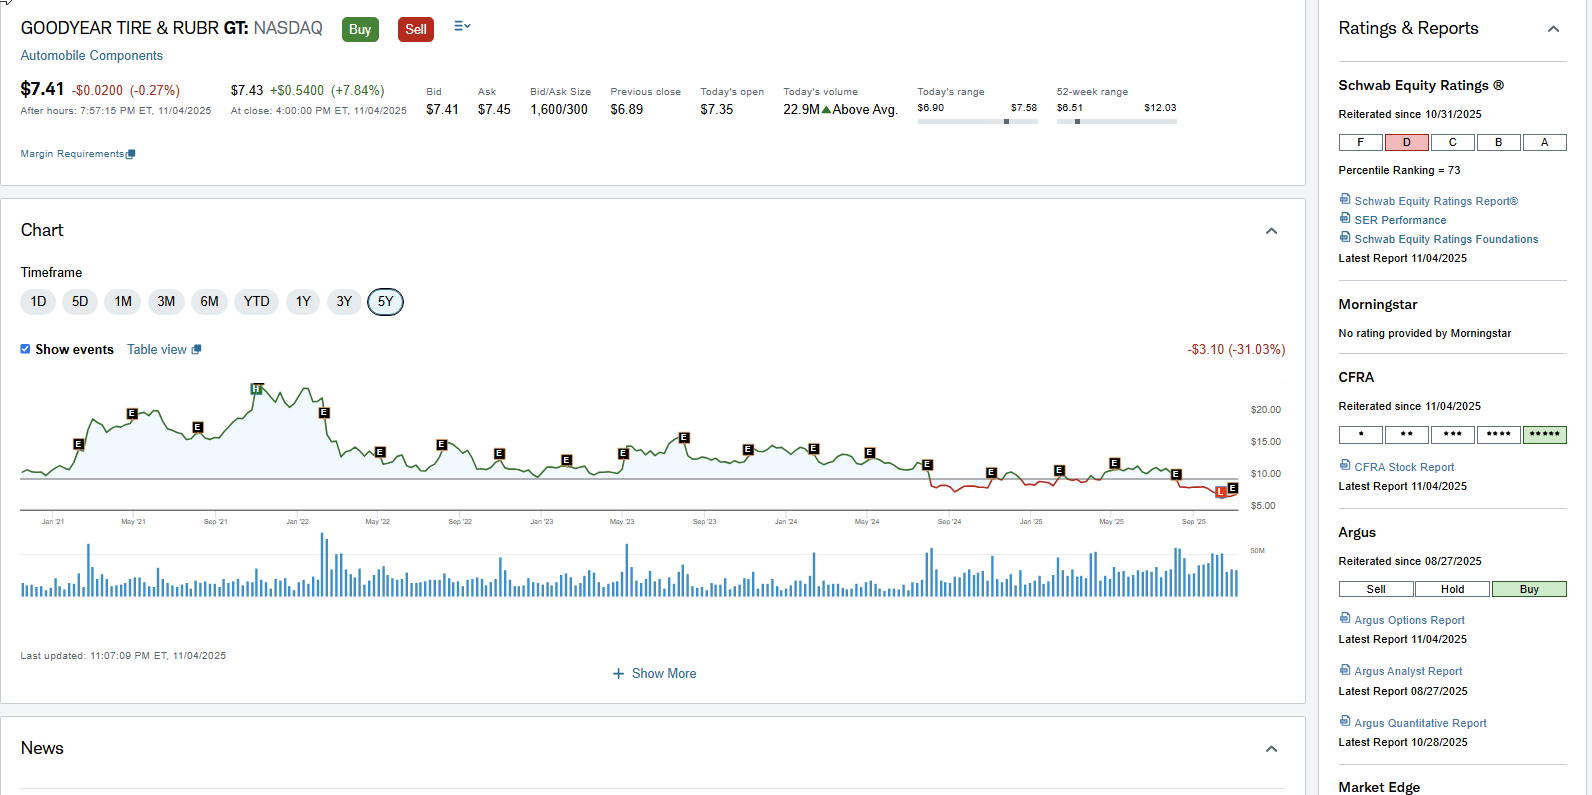Click the Today's range bar
This screenshot has width=1592, height=795.
point(977,121)
